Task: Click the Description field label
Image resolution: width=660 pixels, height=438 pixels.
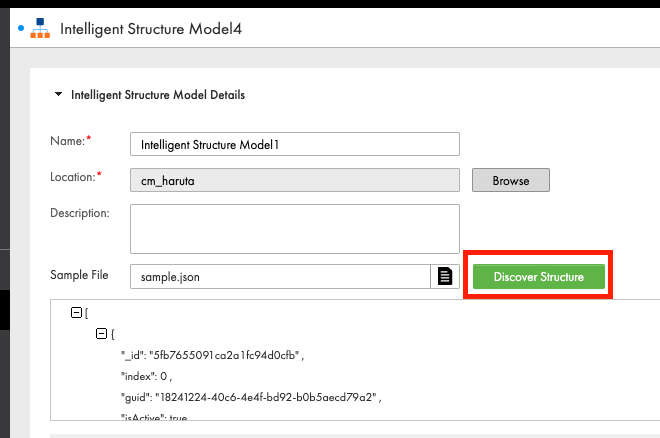Action: pyautogui.click(x=80, y=213)
